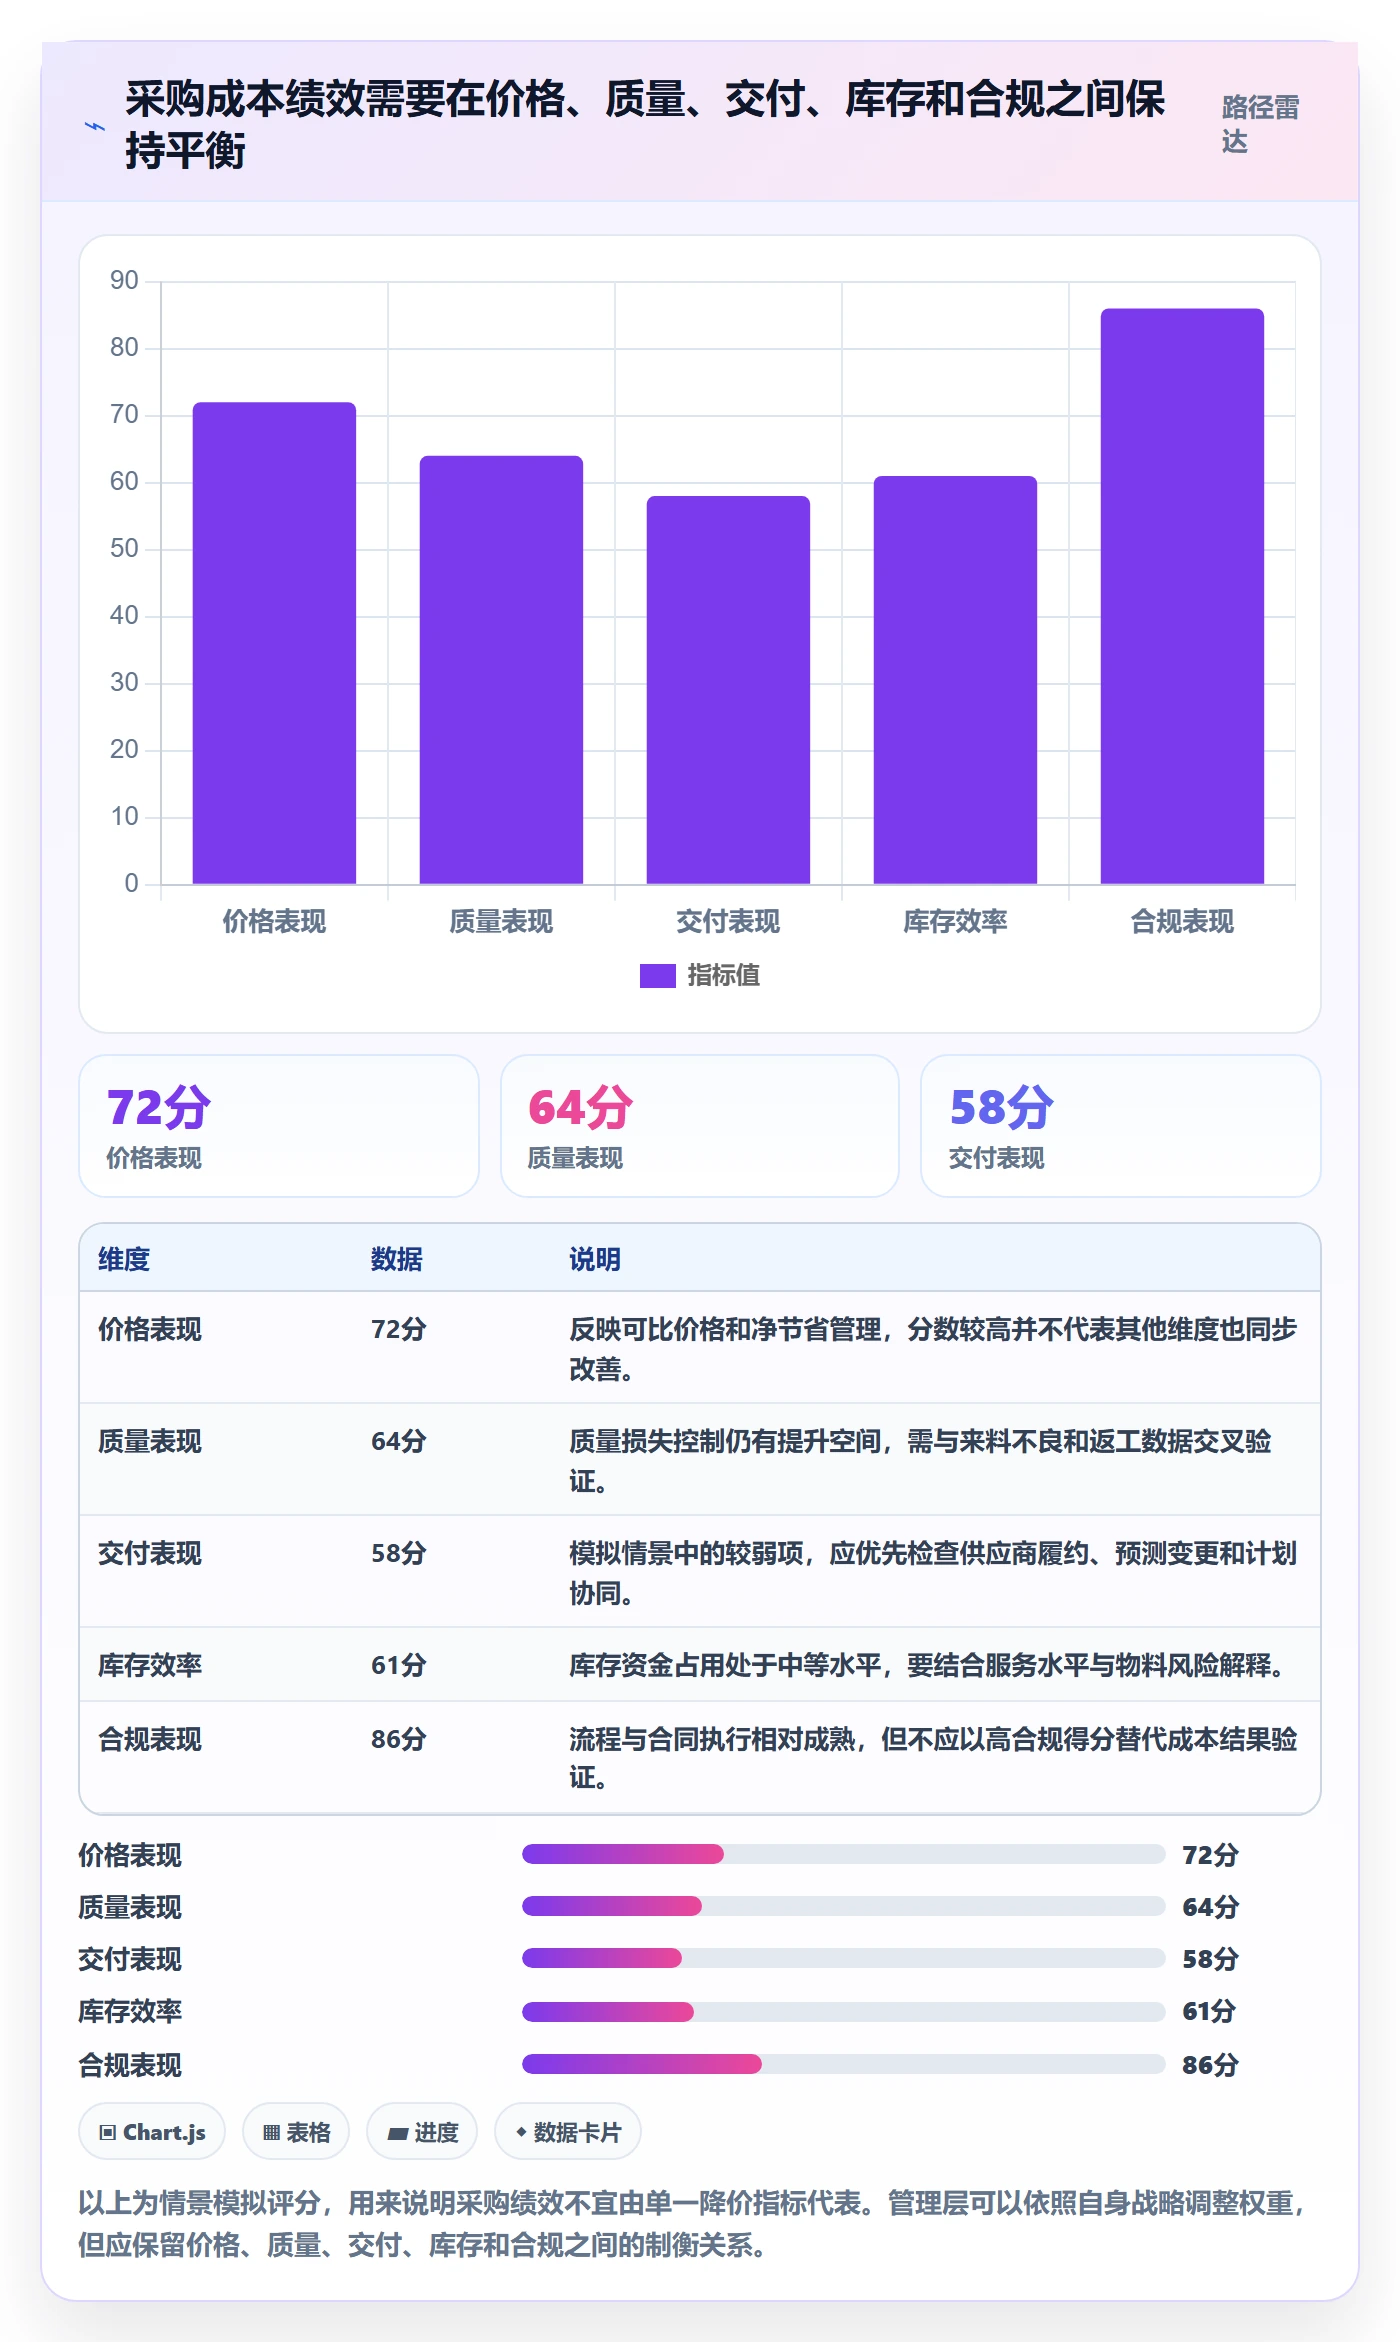
Task: Click the 库存效率 x-axis label
Action: tap(955, 921)
